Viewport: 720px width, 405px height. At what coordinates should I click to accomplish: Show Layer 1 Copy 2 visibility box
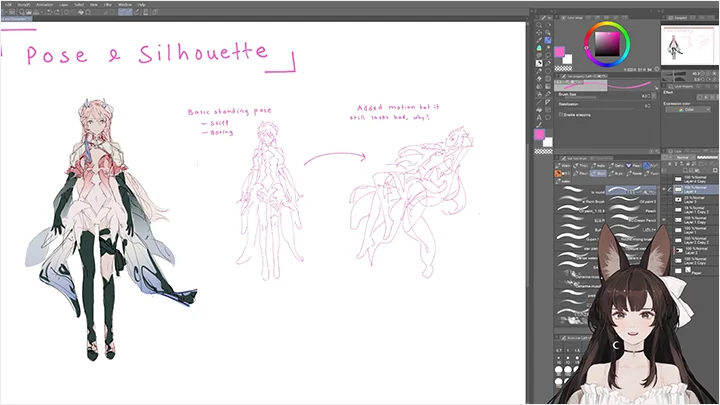coord(664,209)
